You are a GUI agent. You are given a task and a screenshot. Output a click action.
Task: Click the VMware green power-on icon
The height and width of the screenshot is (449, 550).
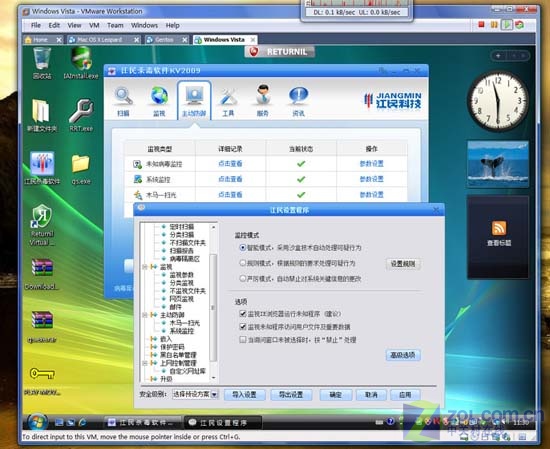[x=507, y=25]
